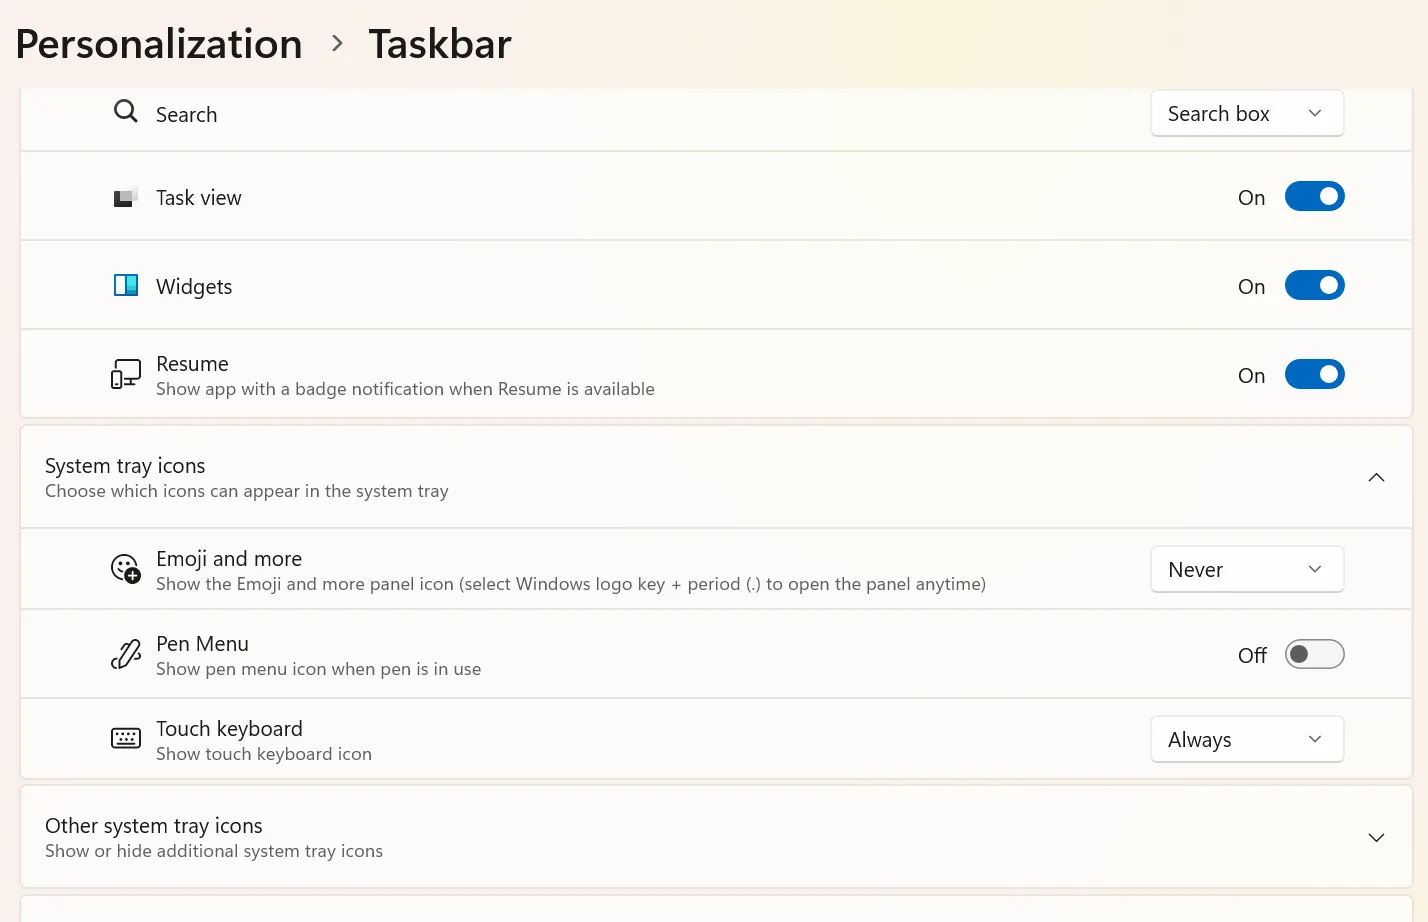Collapse the System tray icons section

pos(1376,478)
